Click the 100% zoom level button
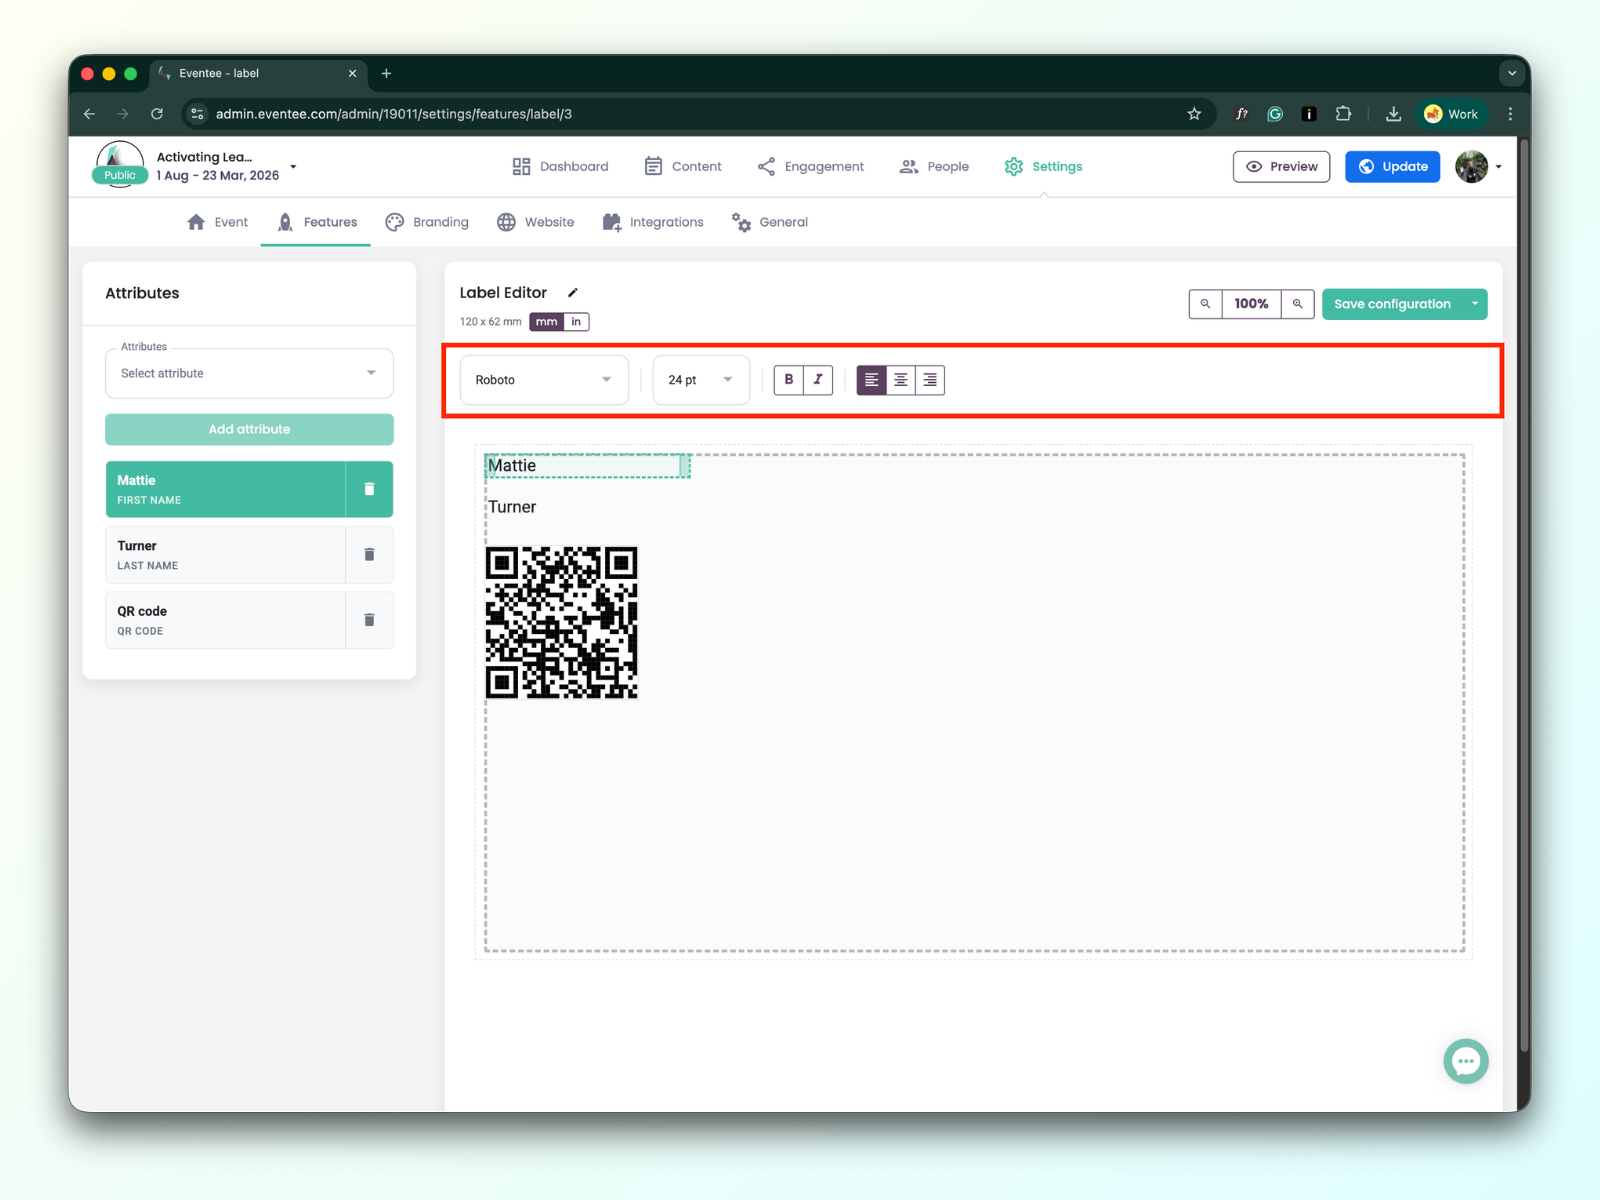The image size is (1600, 1200). (x=1251, y=304)
